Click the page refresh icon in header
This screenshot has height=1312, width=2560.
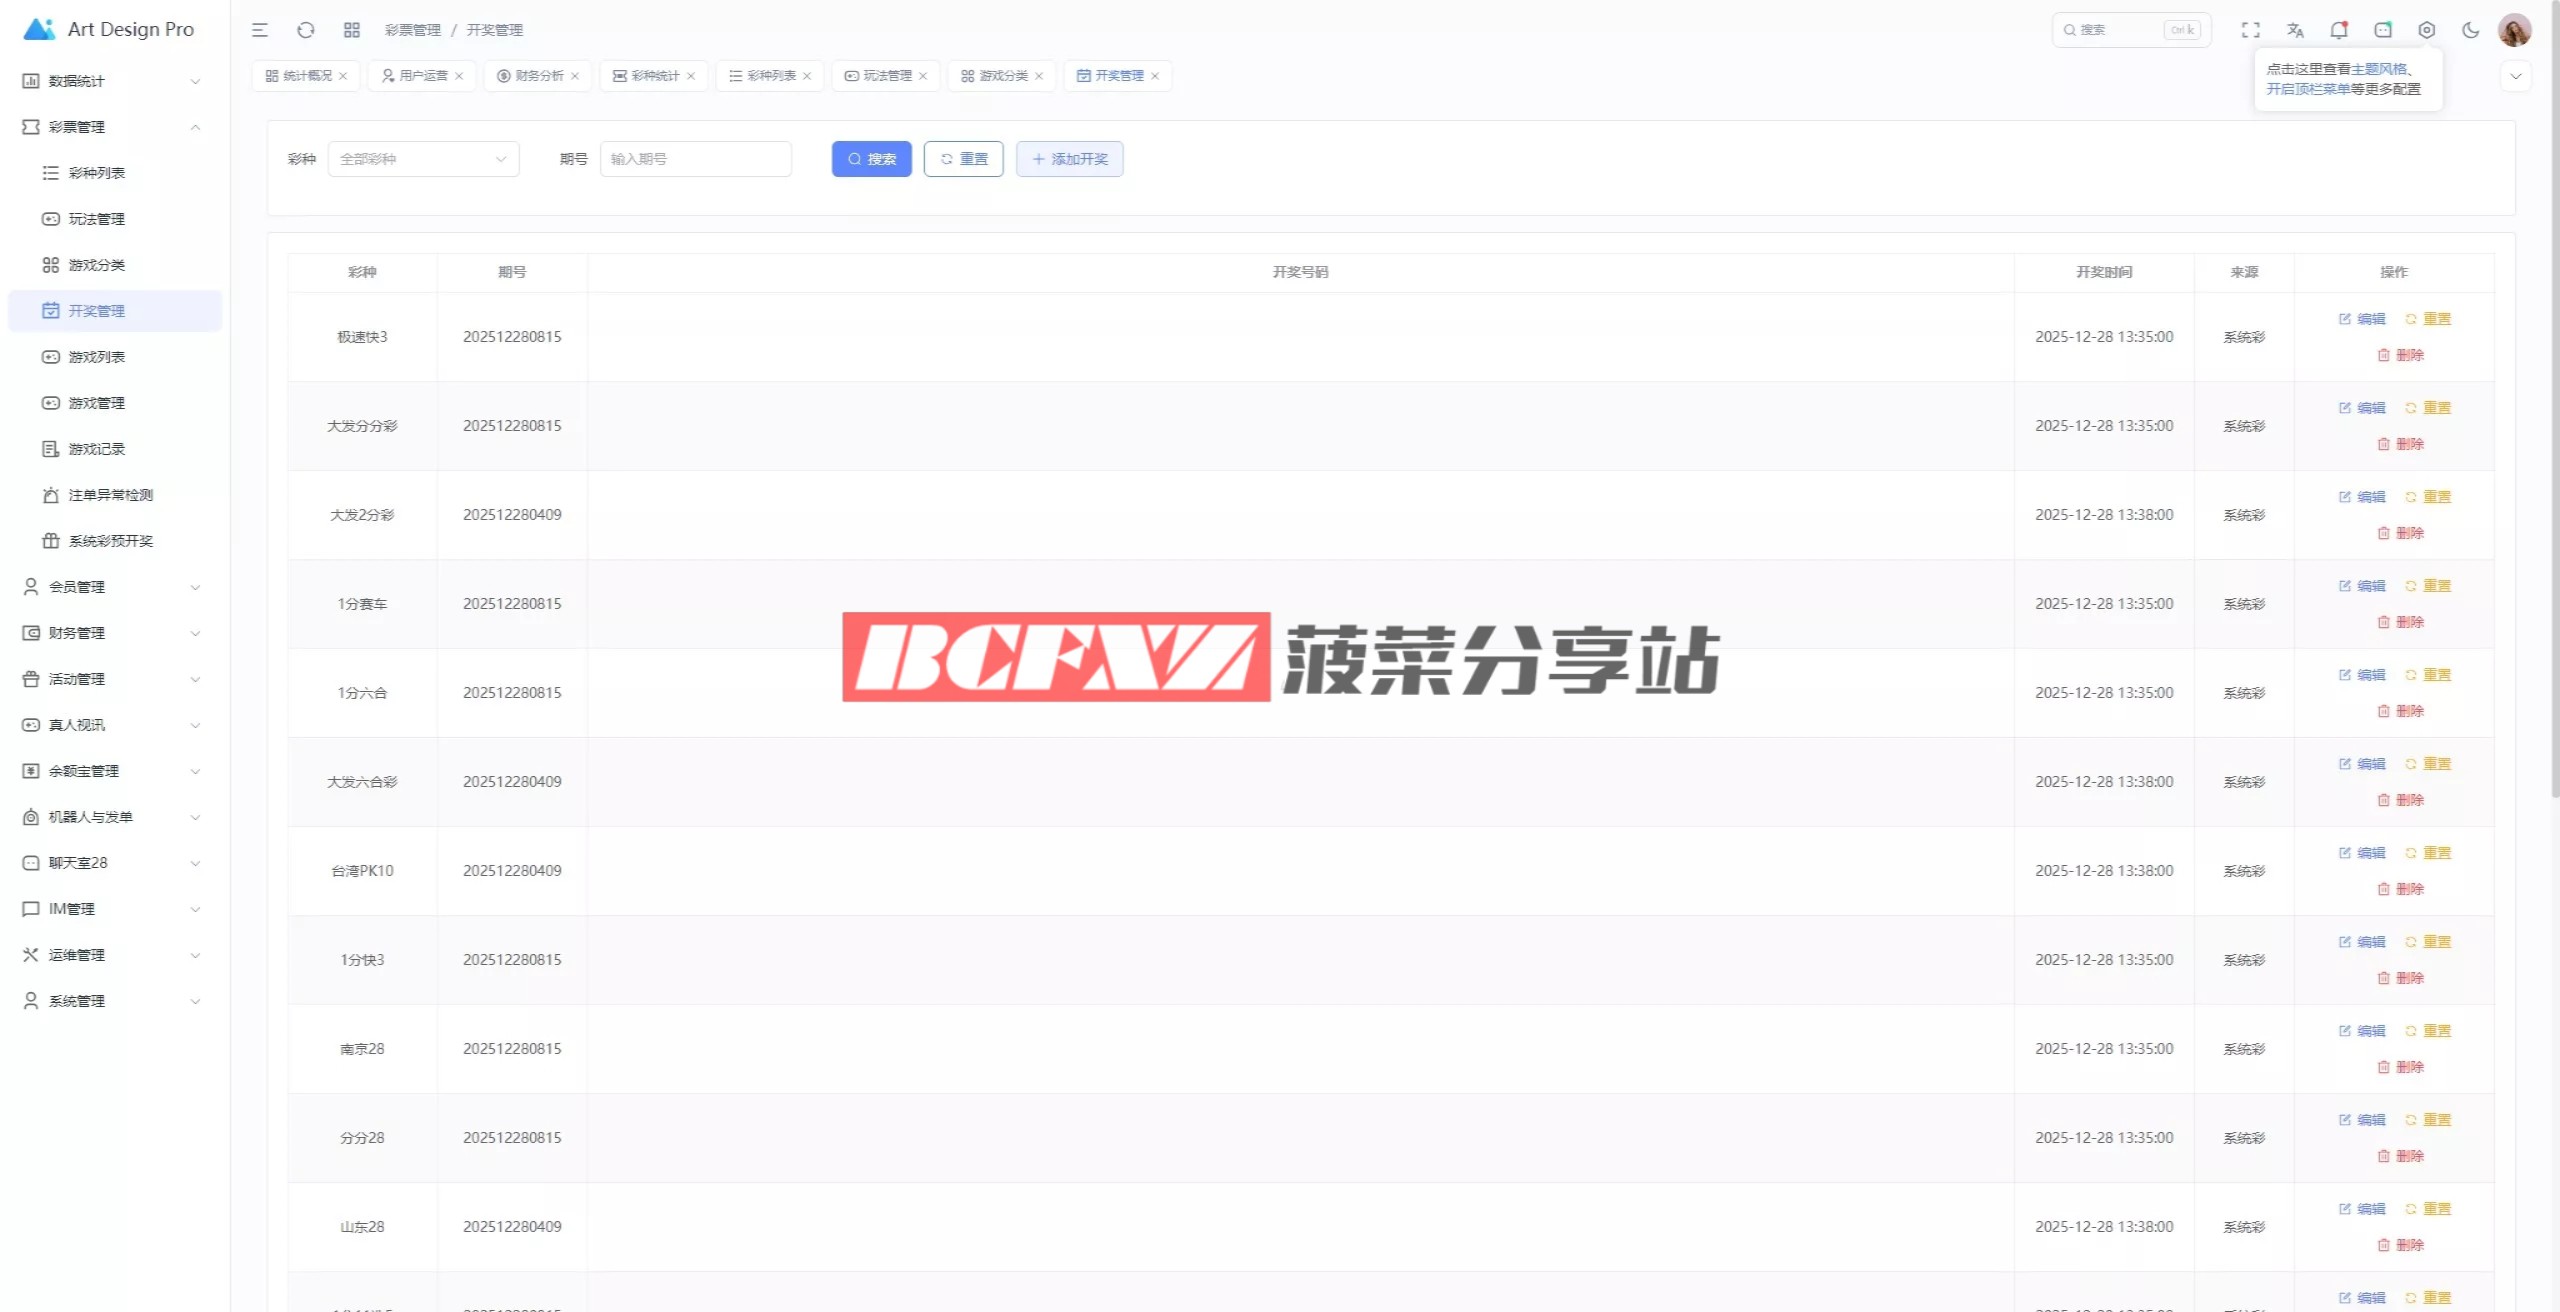click(306, 30)
